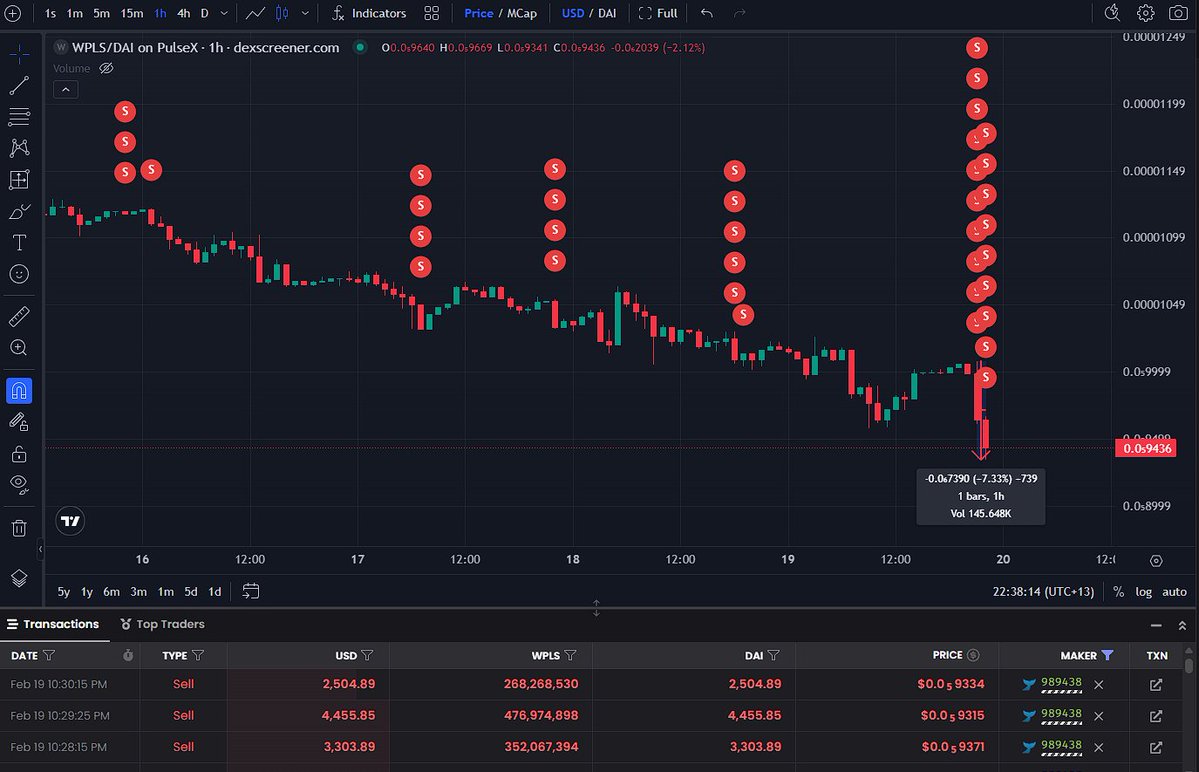Click the Full screen button
Screen dimensions: 1199x772
pyautogui.click(x=657, y=13)
